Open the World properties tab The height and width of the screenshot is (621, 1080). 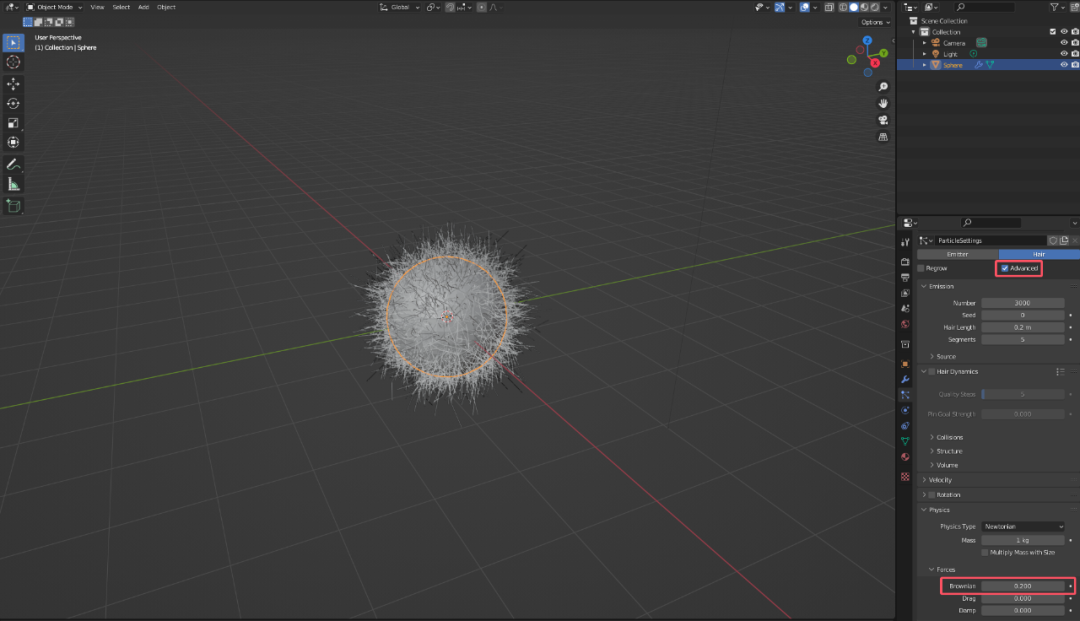[x=905, y=324]
